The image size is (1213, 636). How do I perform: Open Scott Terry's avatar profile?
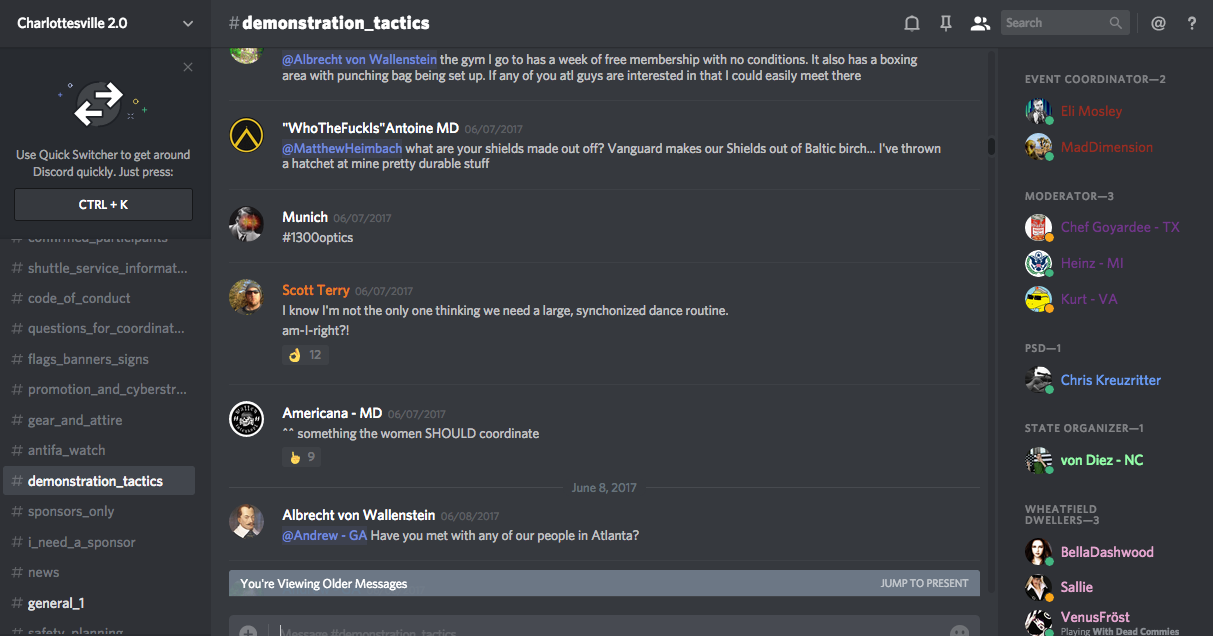(x=246, y=296)
